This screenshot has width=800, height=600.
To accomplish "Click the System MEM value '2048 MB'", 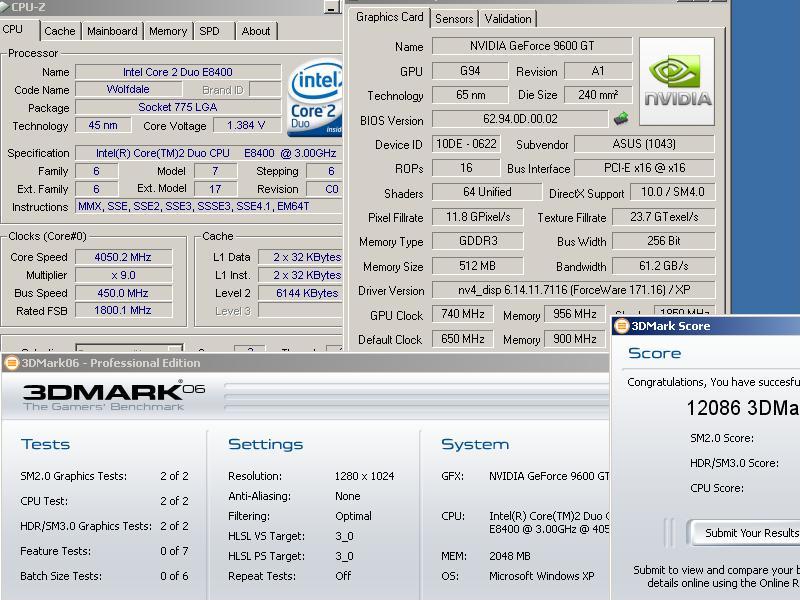I will 510,556.
